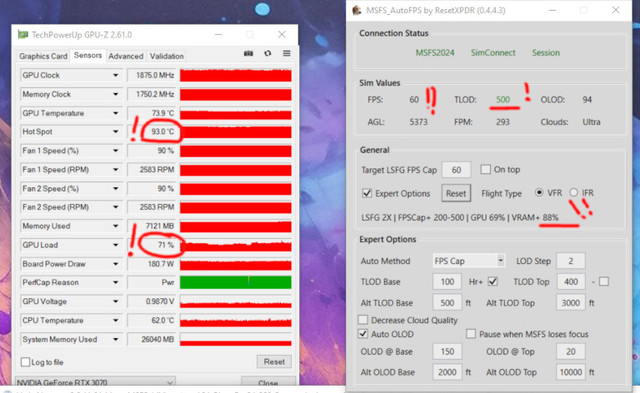Open the Advanced tab in GPU-Z
640x393 pixels.
(126, 56)
